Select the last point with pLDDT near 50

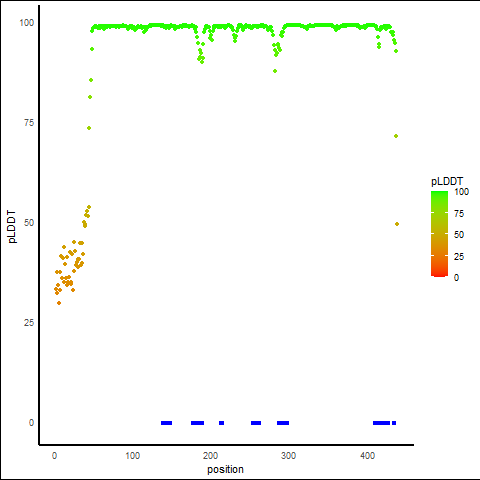(397, 224)
